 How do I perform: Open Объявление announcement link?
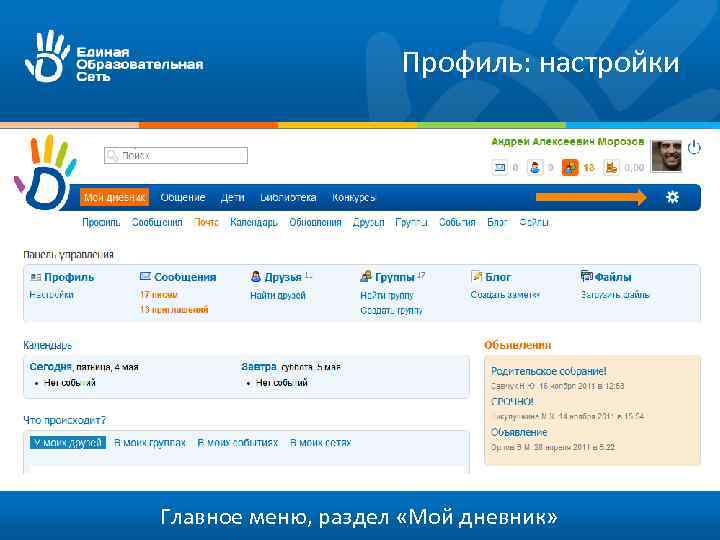pos(519,433)
